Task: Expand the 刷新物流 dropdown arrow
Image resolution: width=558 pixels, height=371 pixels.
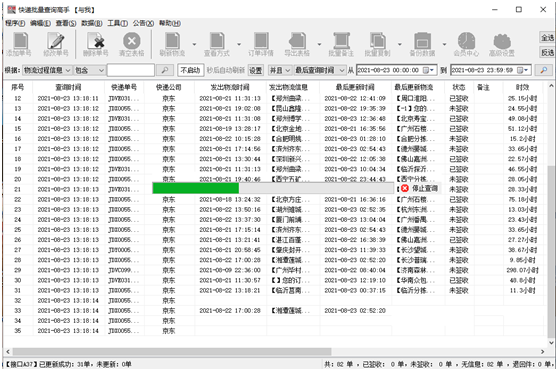Action: (x=194, y=44)
